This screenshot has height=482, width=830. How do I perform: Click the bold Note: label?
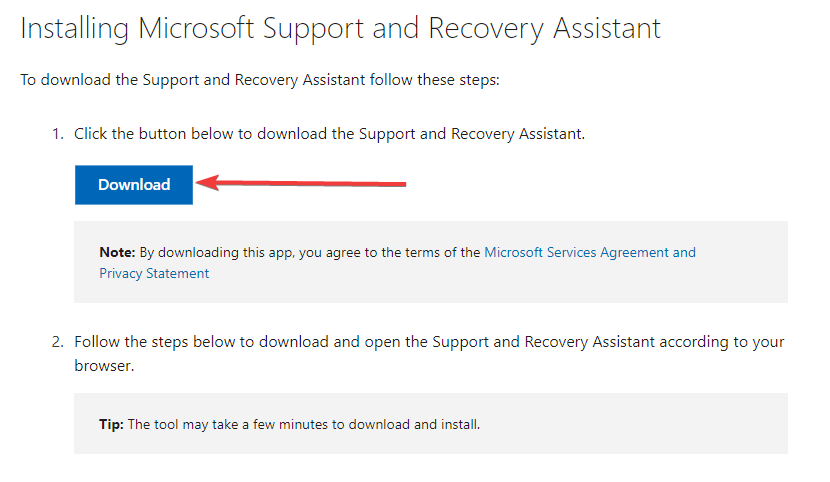click(x=118, y=252)
